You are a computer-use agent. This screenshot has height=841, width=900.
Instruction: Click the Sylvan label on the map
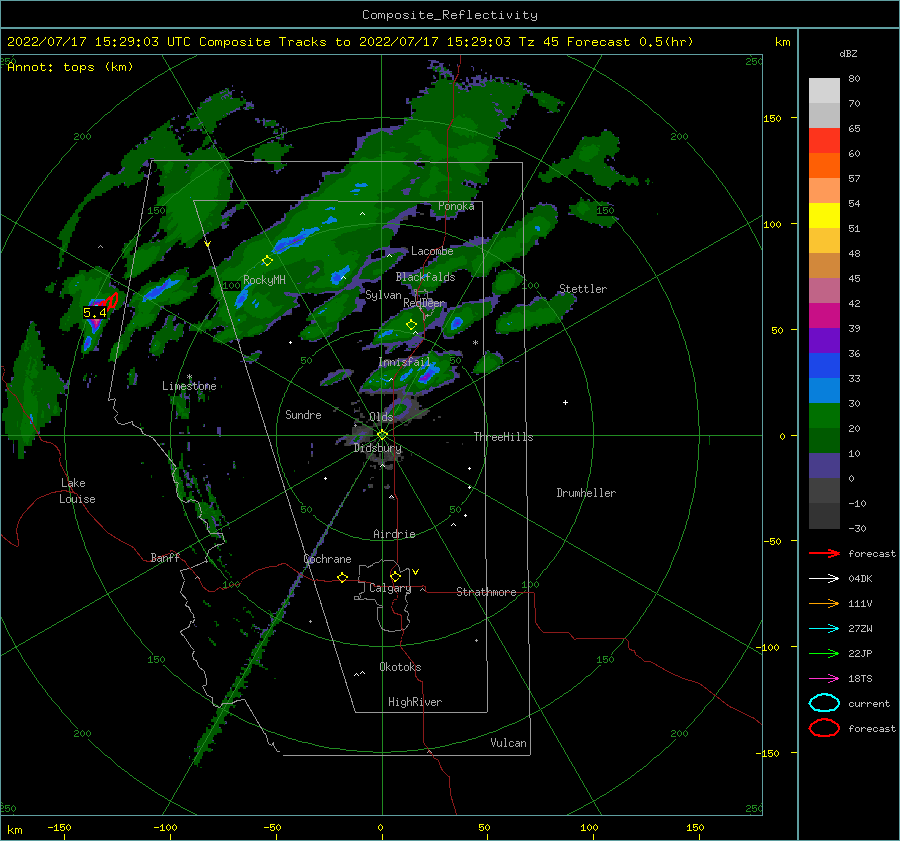pos(383,295)
